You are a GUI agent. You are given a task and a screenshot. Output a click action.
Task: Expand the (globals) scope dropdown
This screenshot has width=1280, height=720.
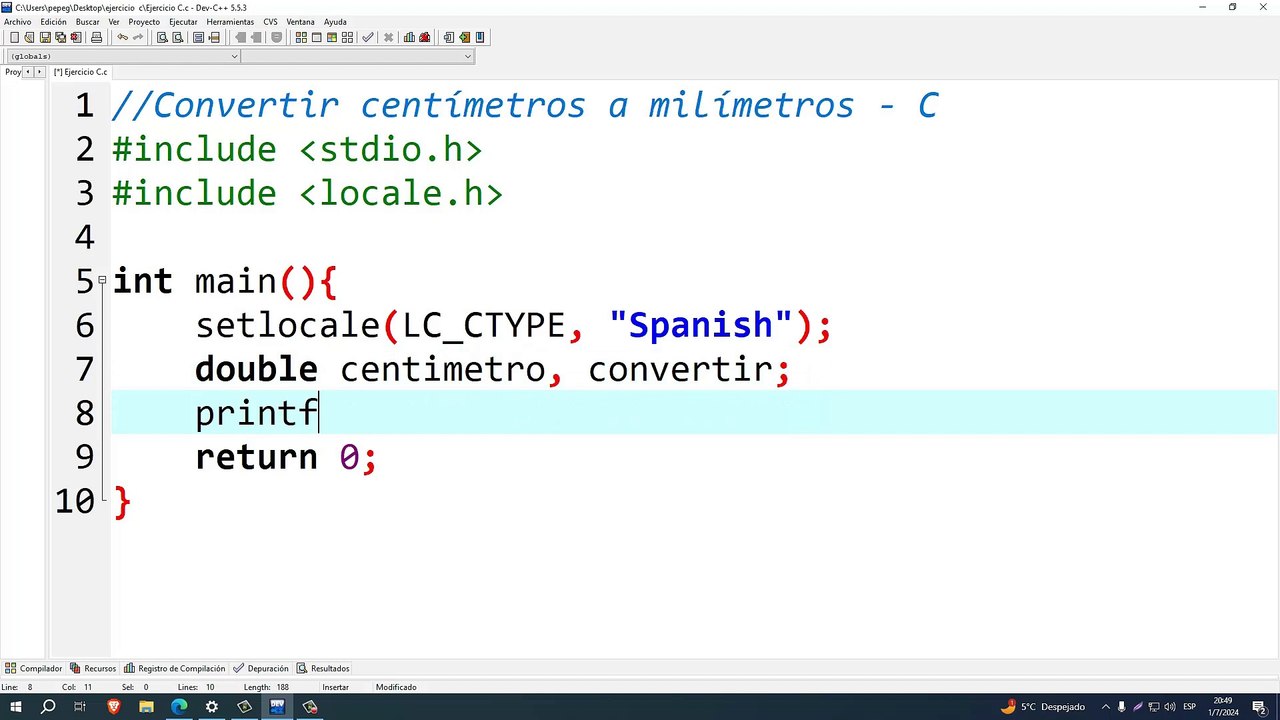coord(235,56)
